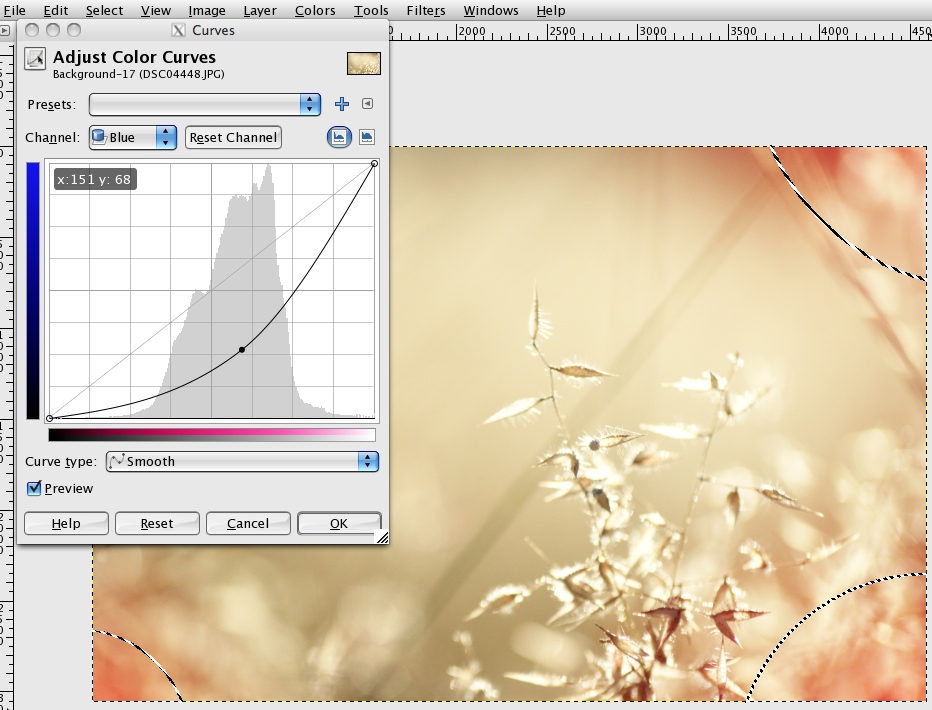Open the Image menu
Viewport: 932px width, 710px height.
(207, 10)
